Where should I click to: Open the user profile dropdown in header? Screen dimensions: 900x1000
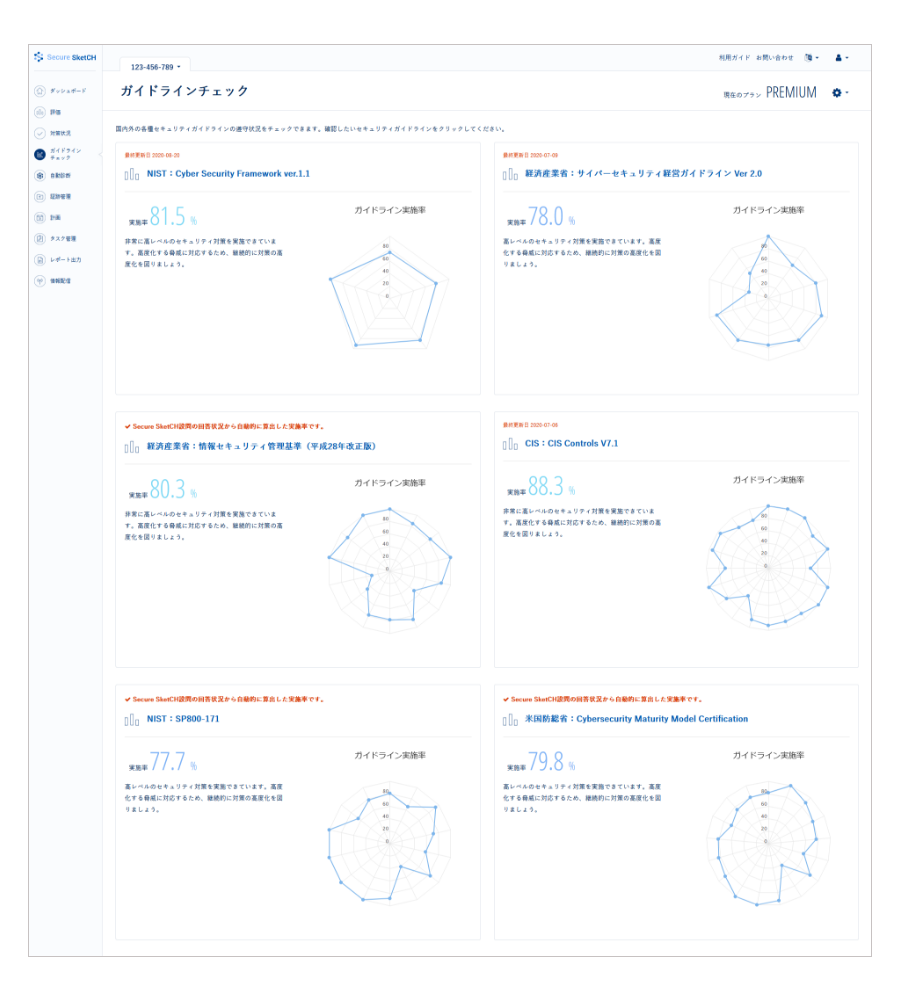click(x=842, y=57)
